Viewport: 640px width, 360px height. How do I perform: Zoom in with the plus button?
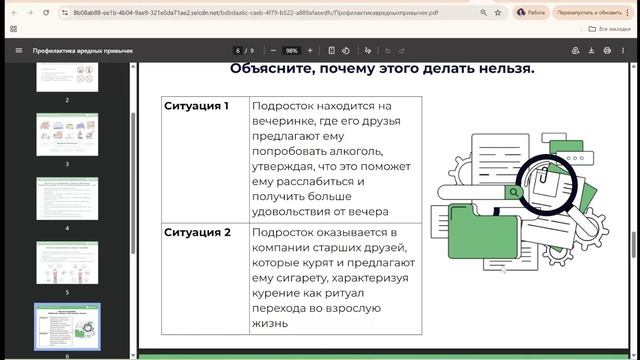(x=310, y=51)
